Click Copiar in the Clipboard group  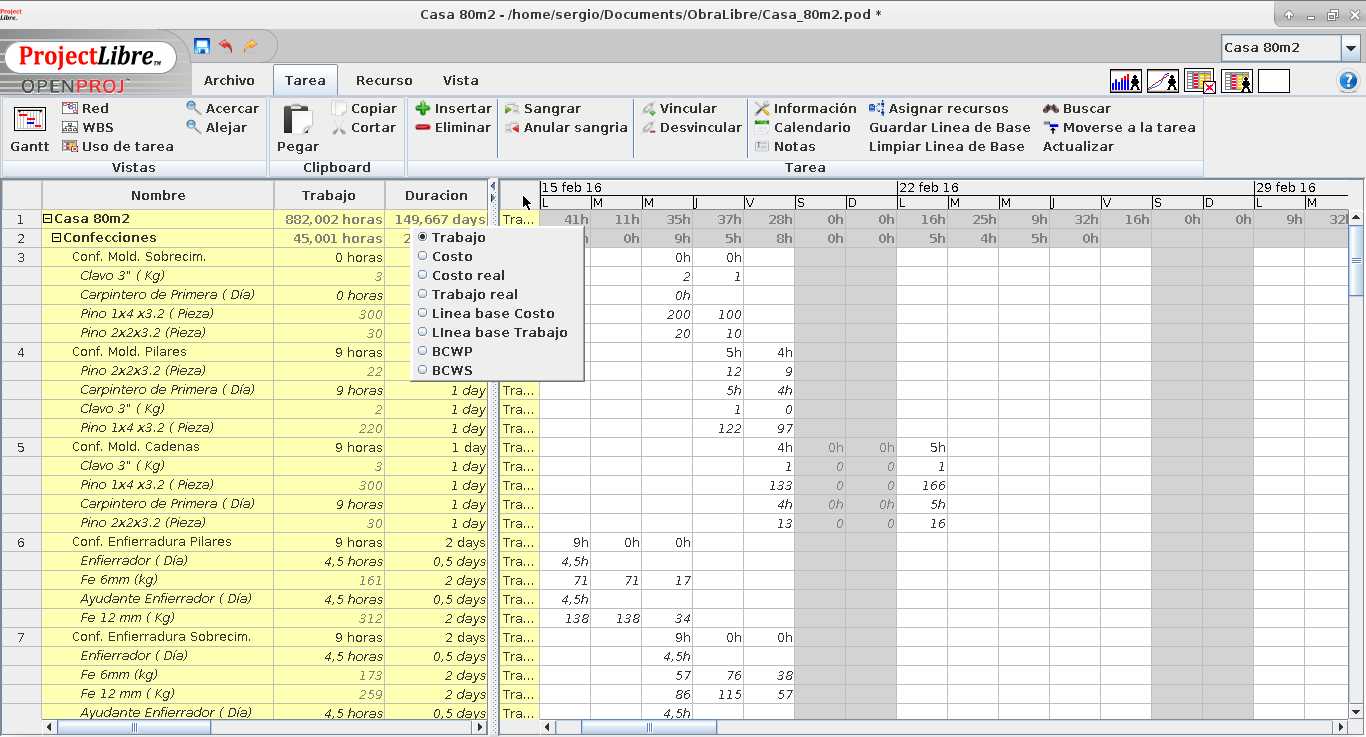click(x=365, y=108)
